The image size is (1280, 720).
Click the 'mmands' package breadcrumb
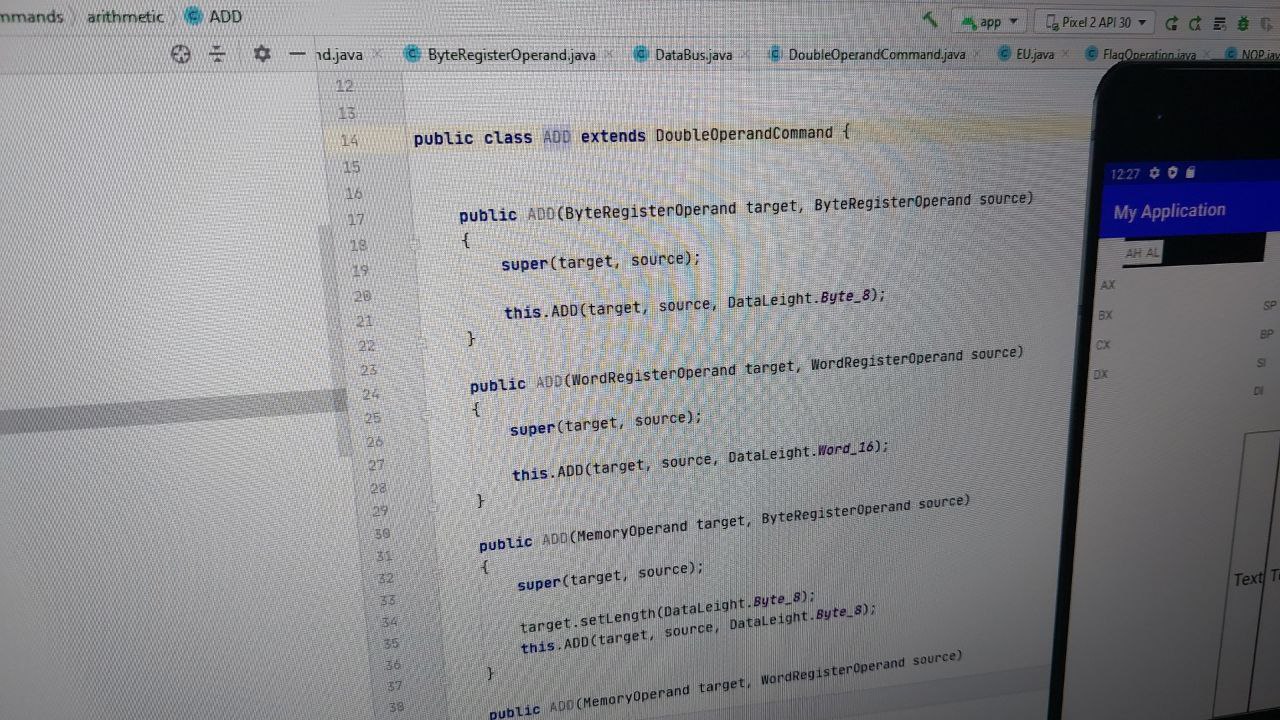pos(32,17)
